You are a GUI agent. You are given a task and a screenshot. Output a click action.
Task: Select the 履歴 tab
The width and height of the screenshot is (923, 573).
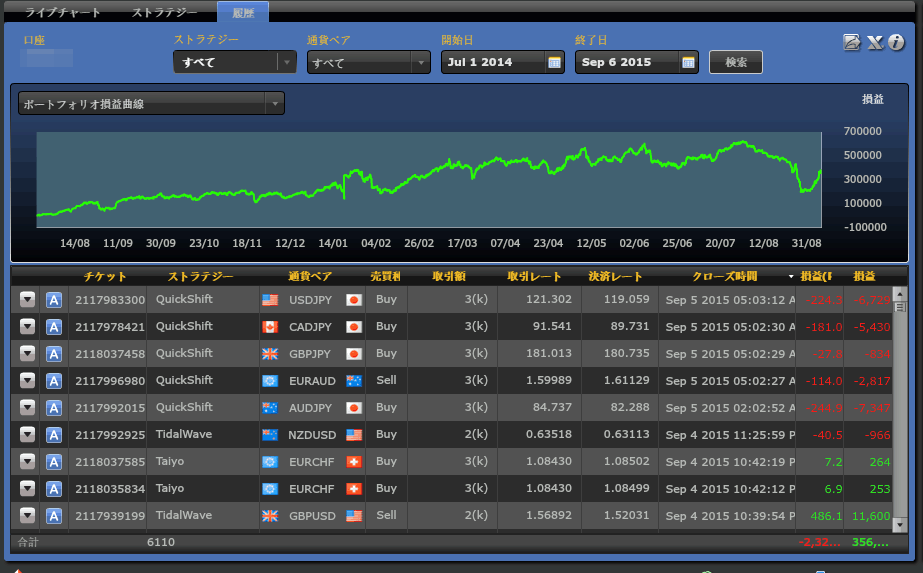coord(243,12)
